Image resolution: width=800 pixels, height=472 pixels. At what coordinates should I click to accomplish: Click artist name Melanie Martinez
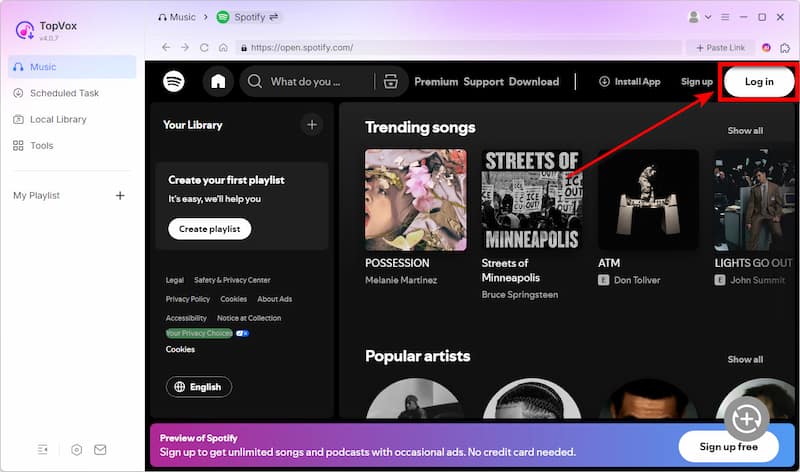click(401, 280)
